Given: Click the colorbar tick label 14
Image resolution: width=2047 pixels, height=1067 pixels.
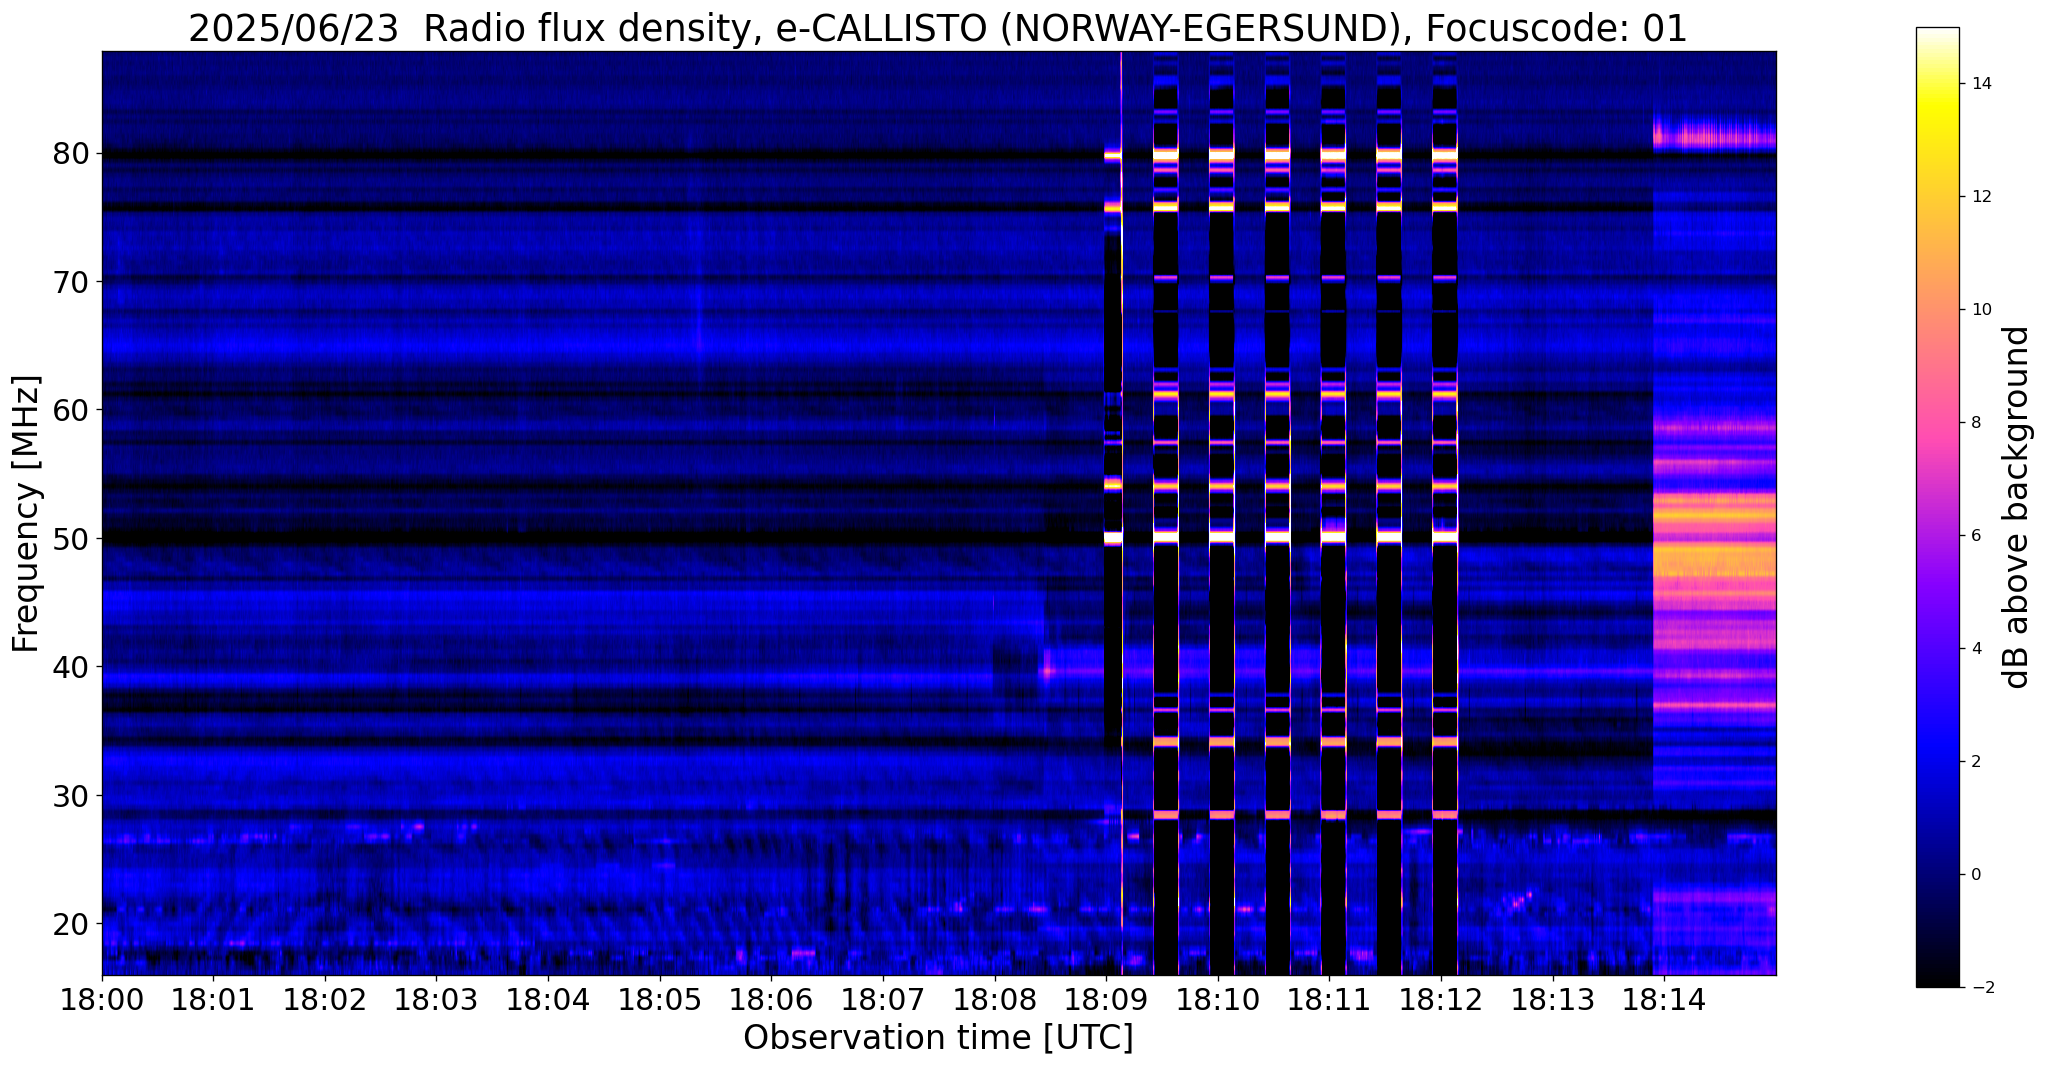Looking at the screenshot, I should coord(1980,84).
